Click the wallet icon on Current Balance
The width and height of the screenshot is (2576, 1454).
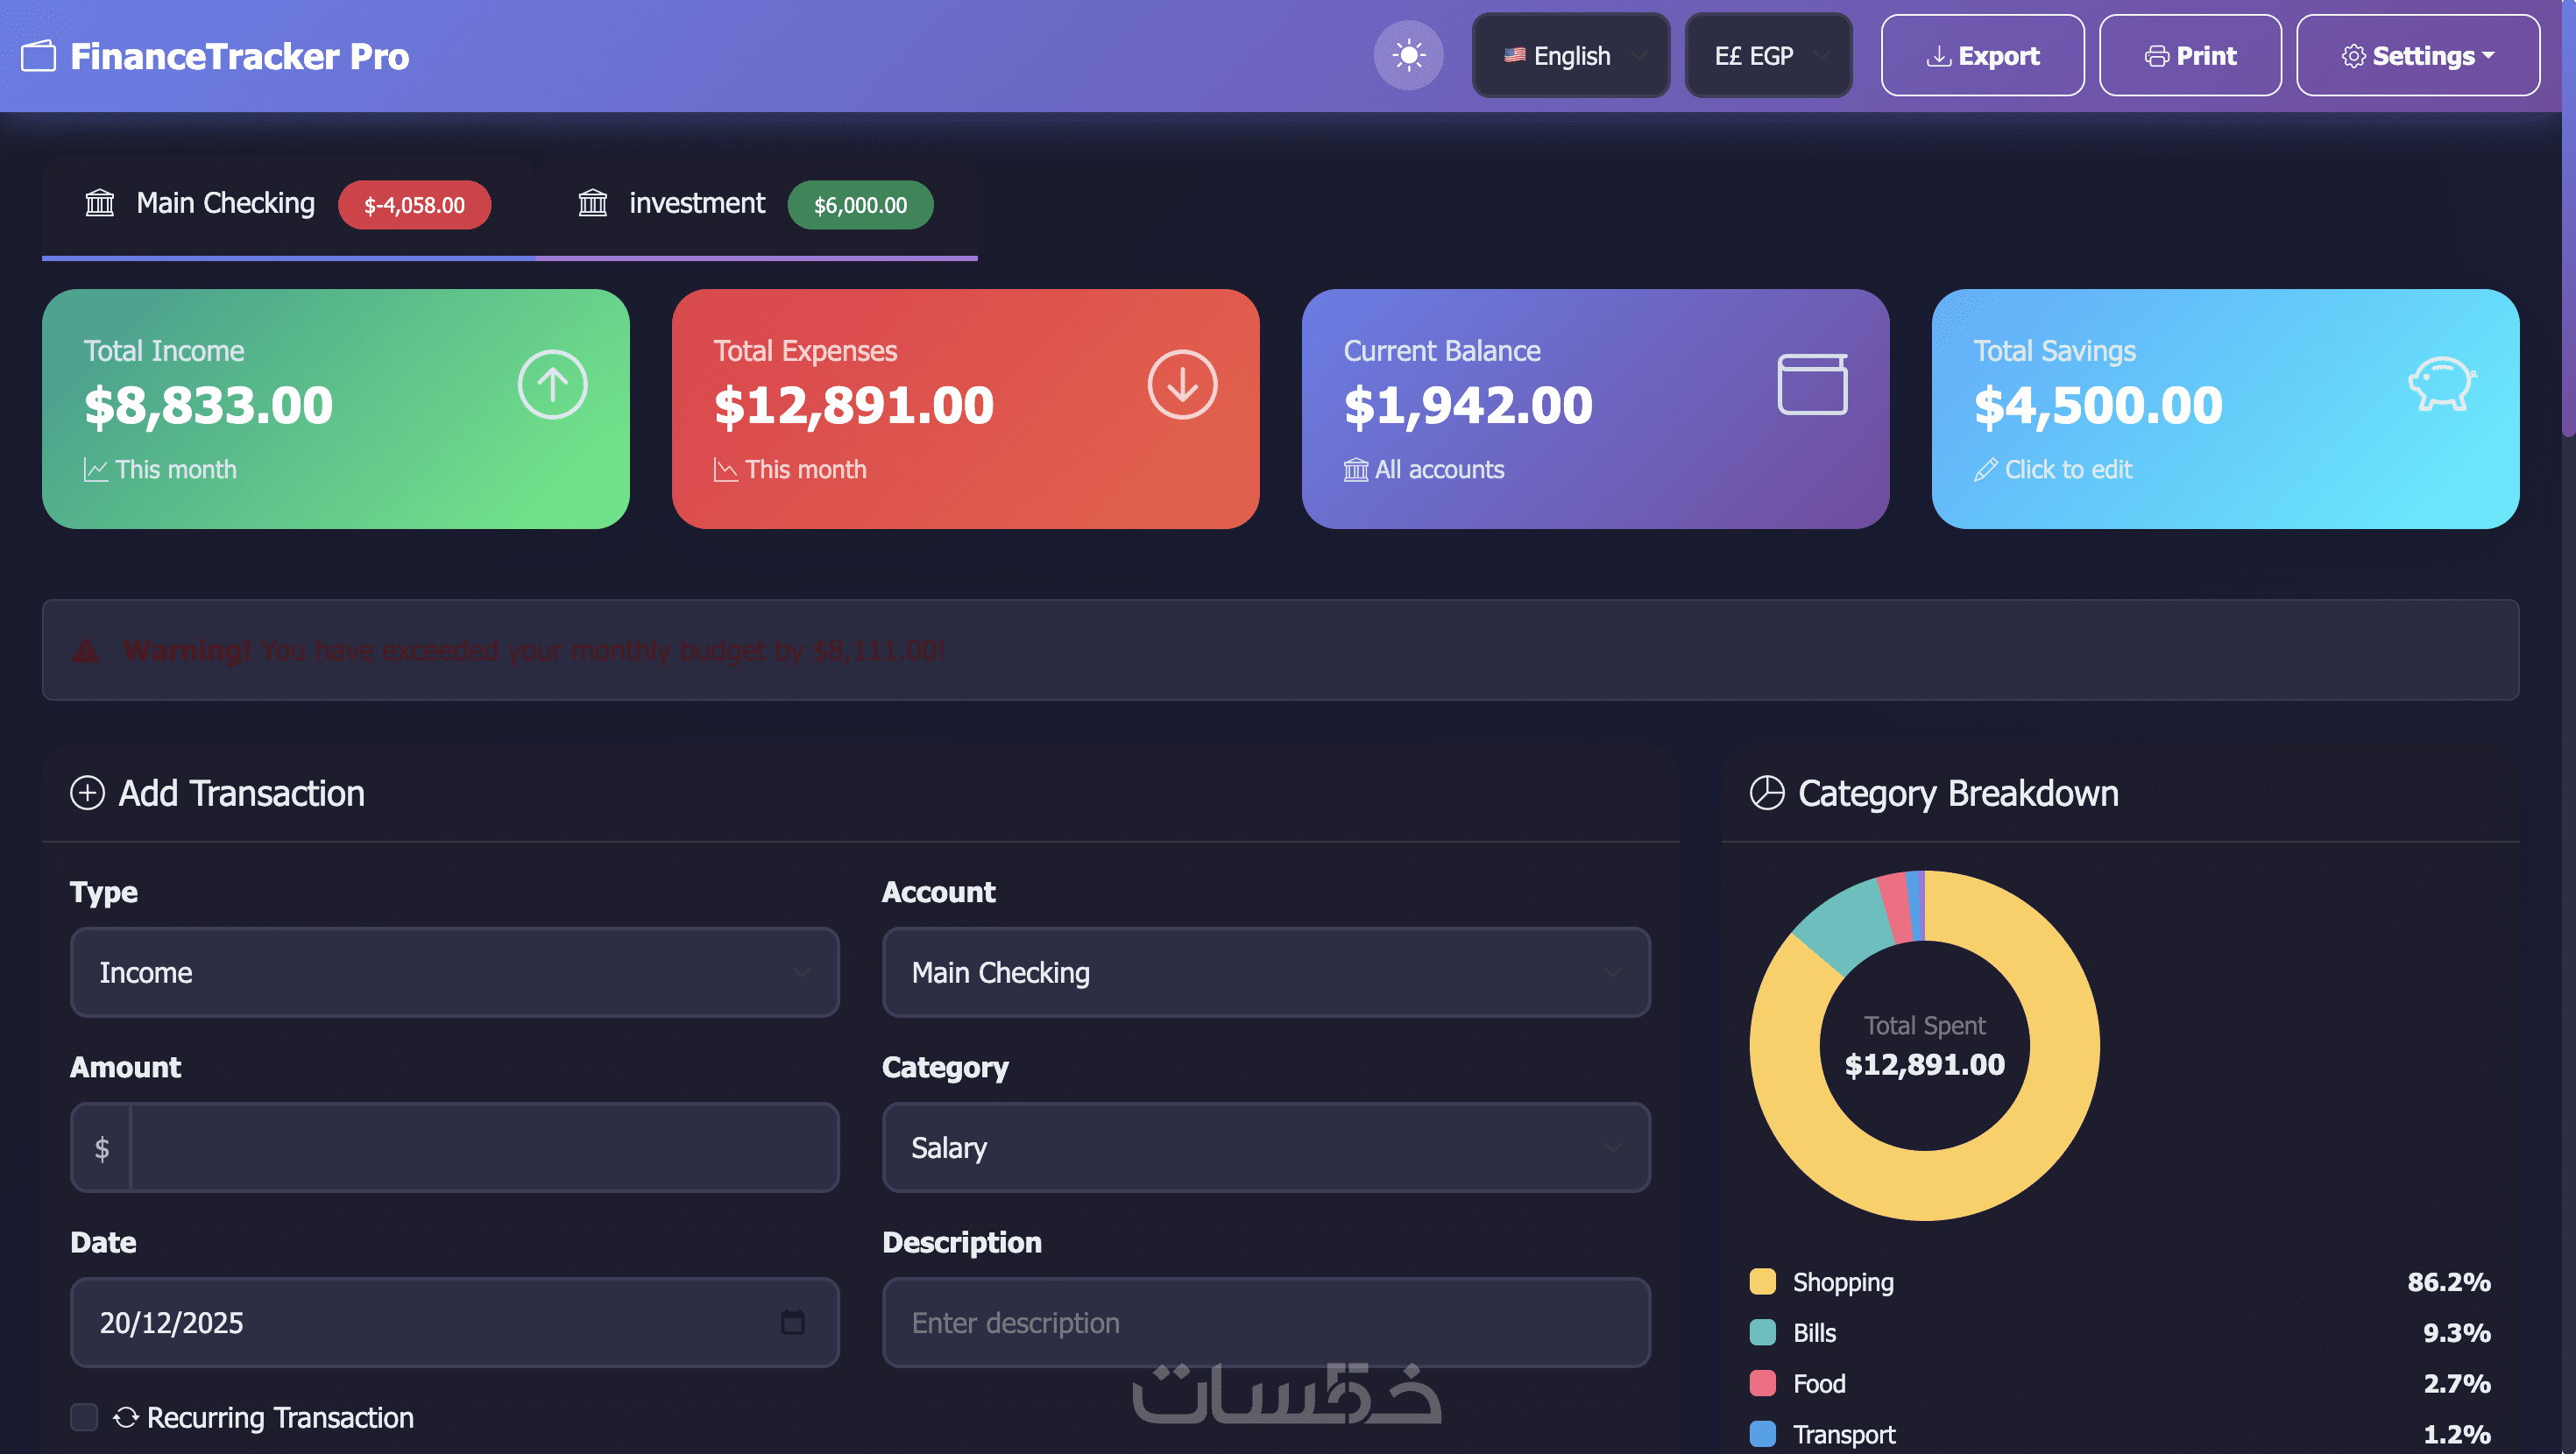pos(1811,384)
